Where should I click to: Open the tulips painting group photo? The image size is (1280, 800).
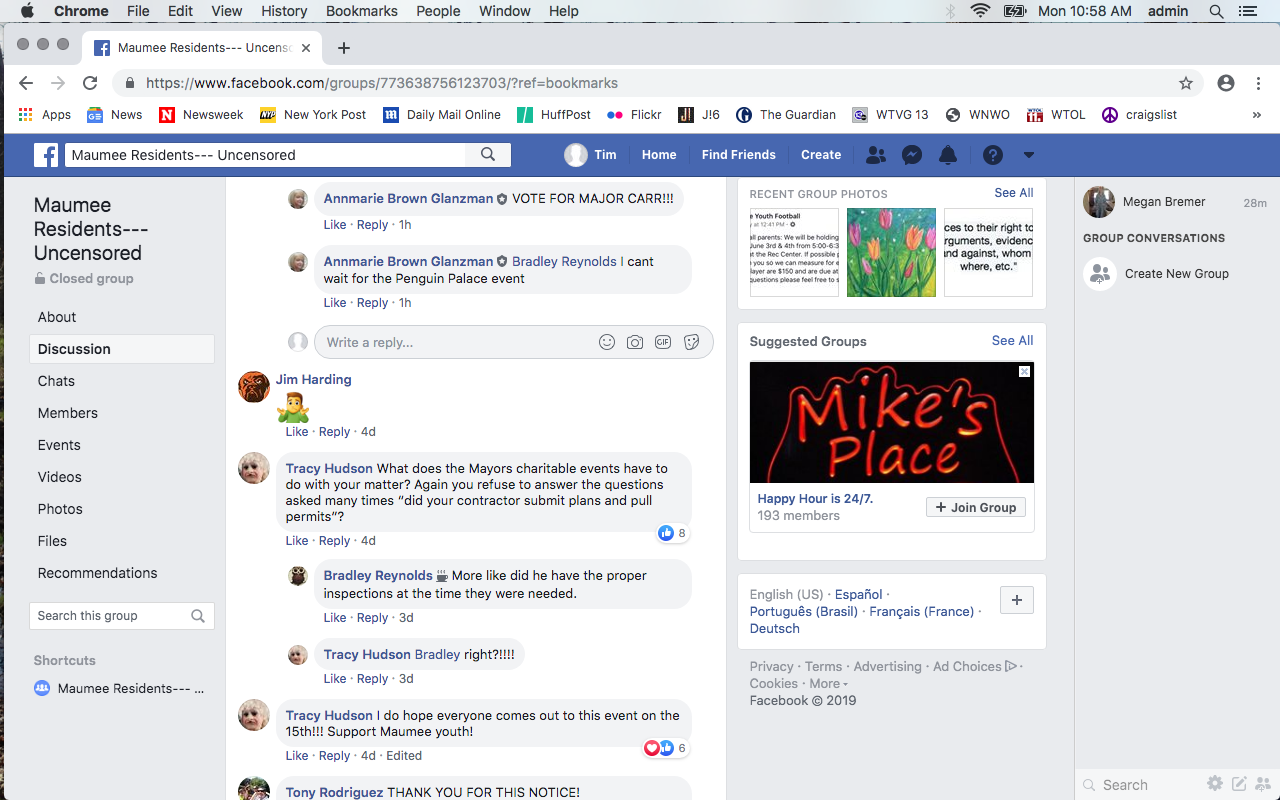891,252
